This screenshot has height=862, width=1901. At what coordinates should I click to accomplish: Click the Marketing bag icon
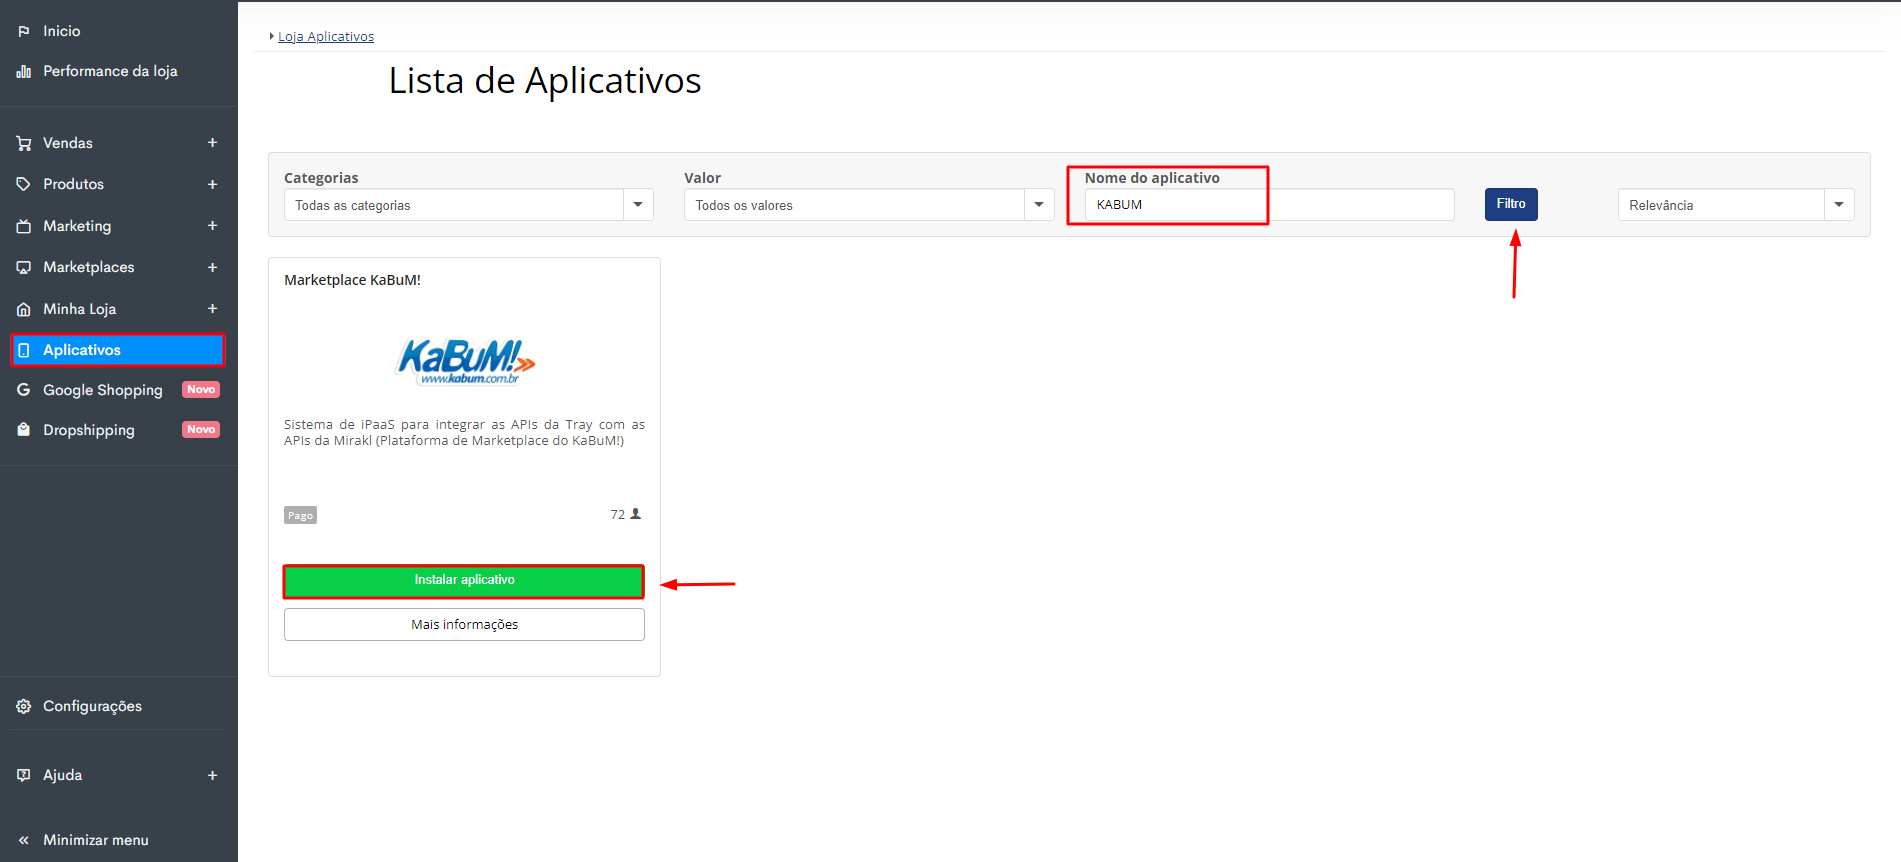click(x=24, y=227)
